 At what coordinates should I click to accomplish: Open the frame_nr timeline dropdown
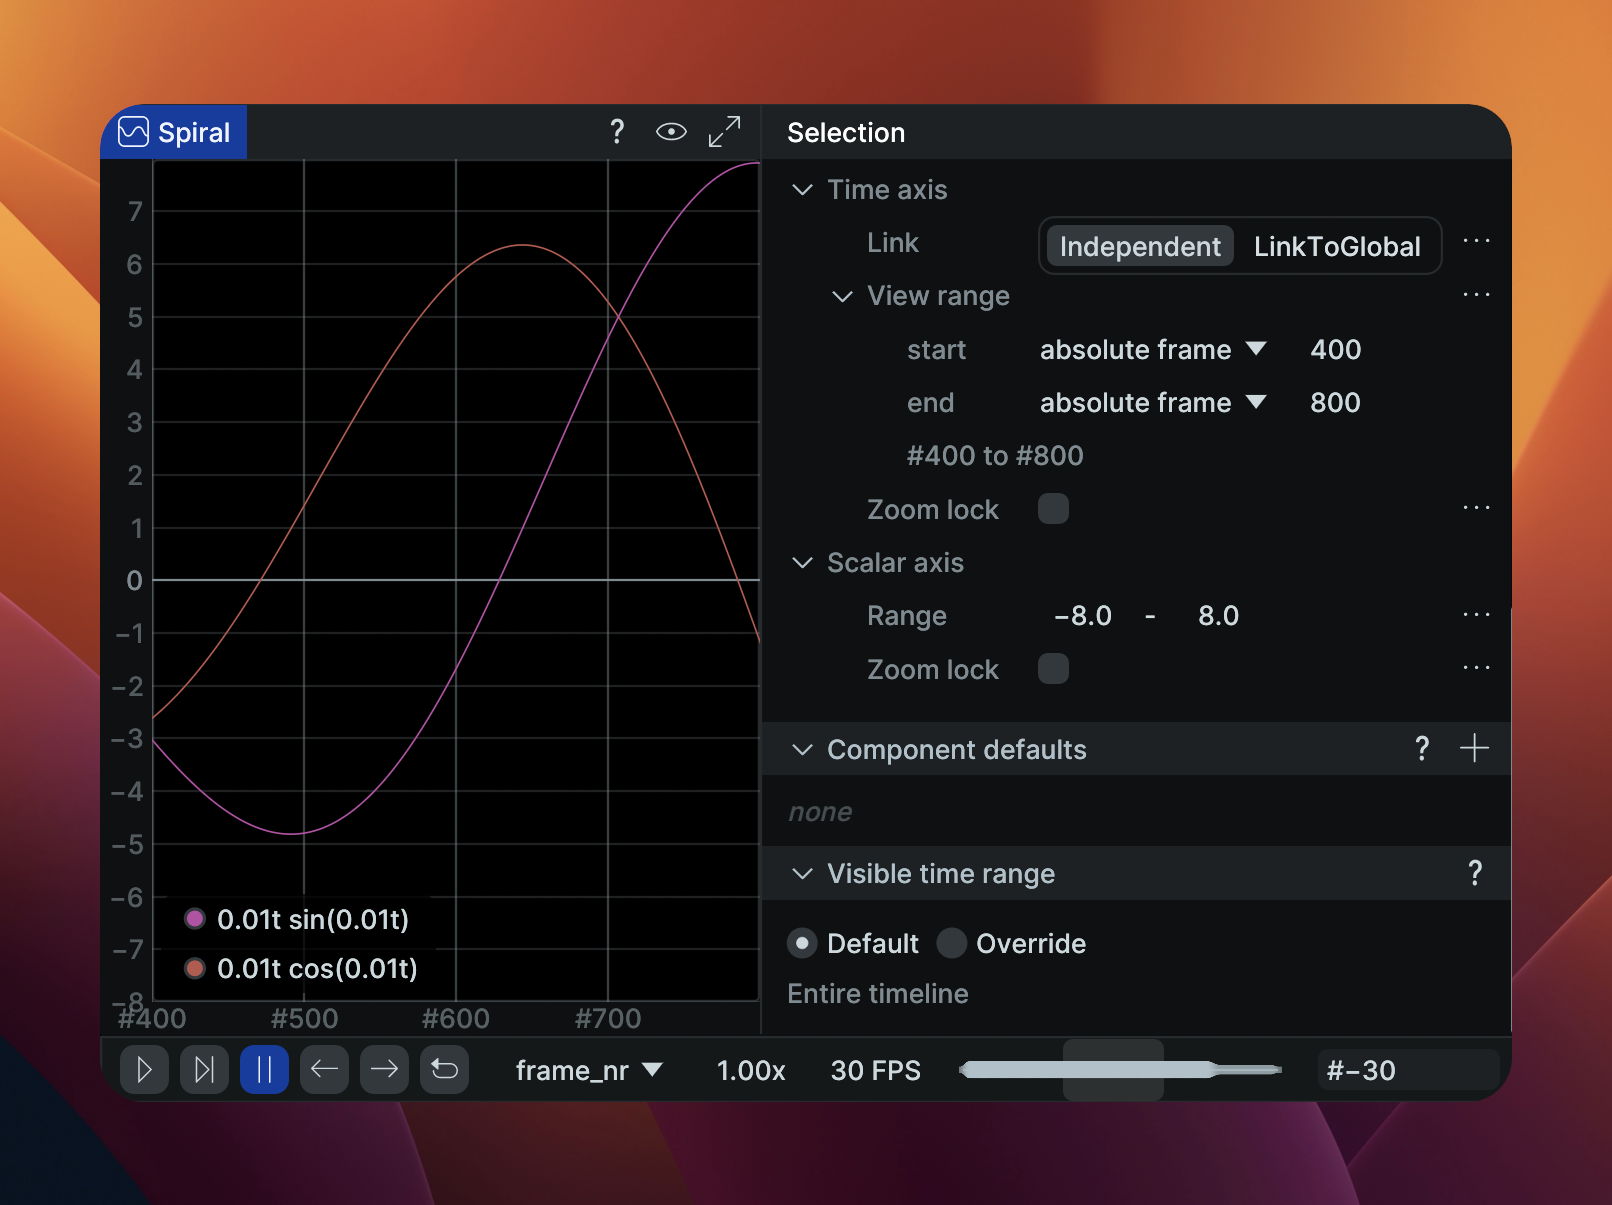[x=588, y=1070]
